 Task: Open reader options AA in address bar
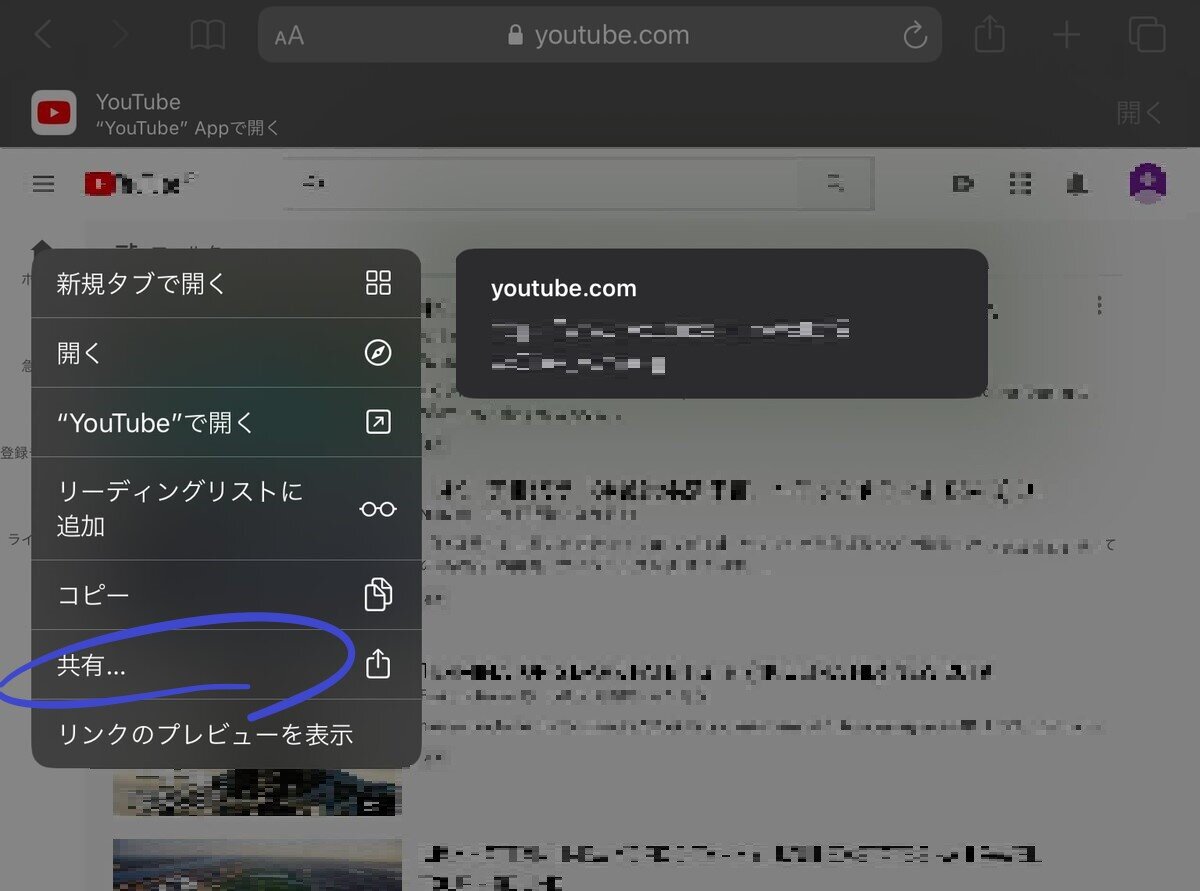(289, 37)
